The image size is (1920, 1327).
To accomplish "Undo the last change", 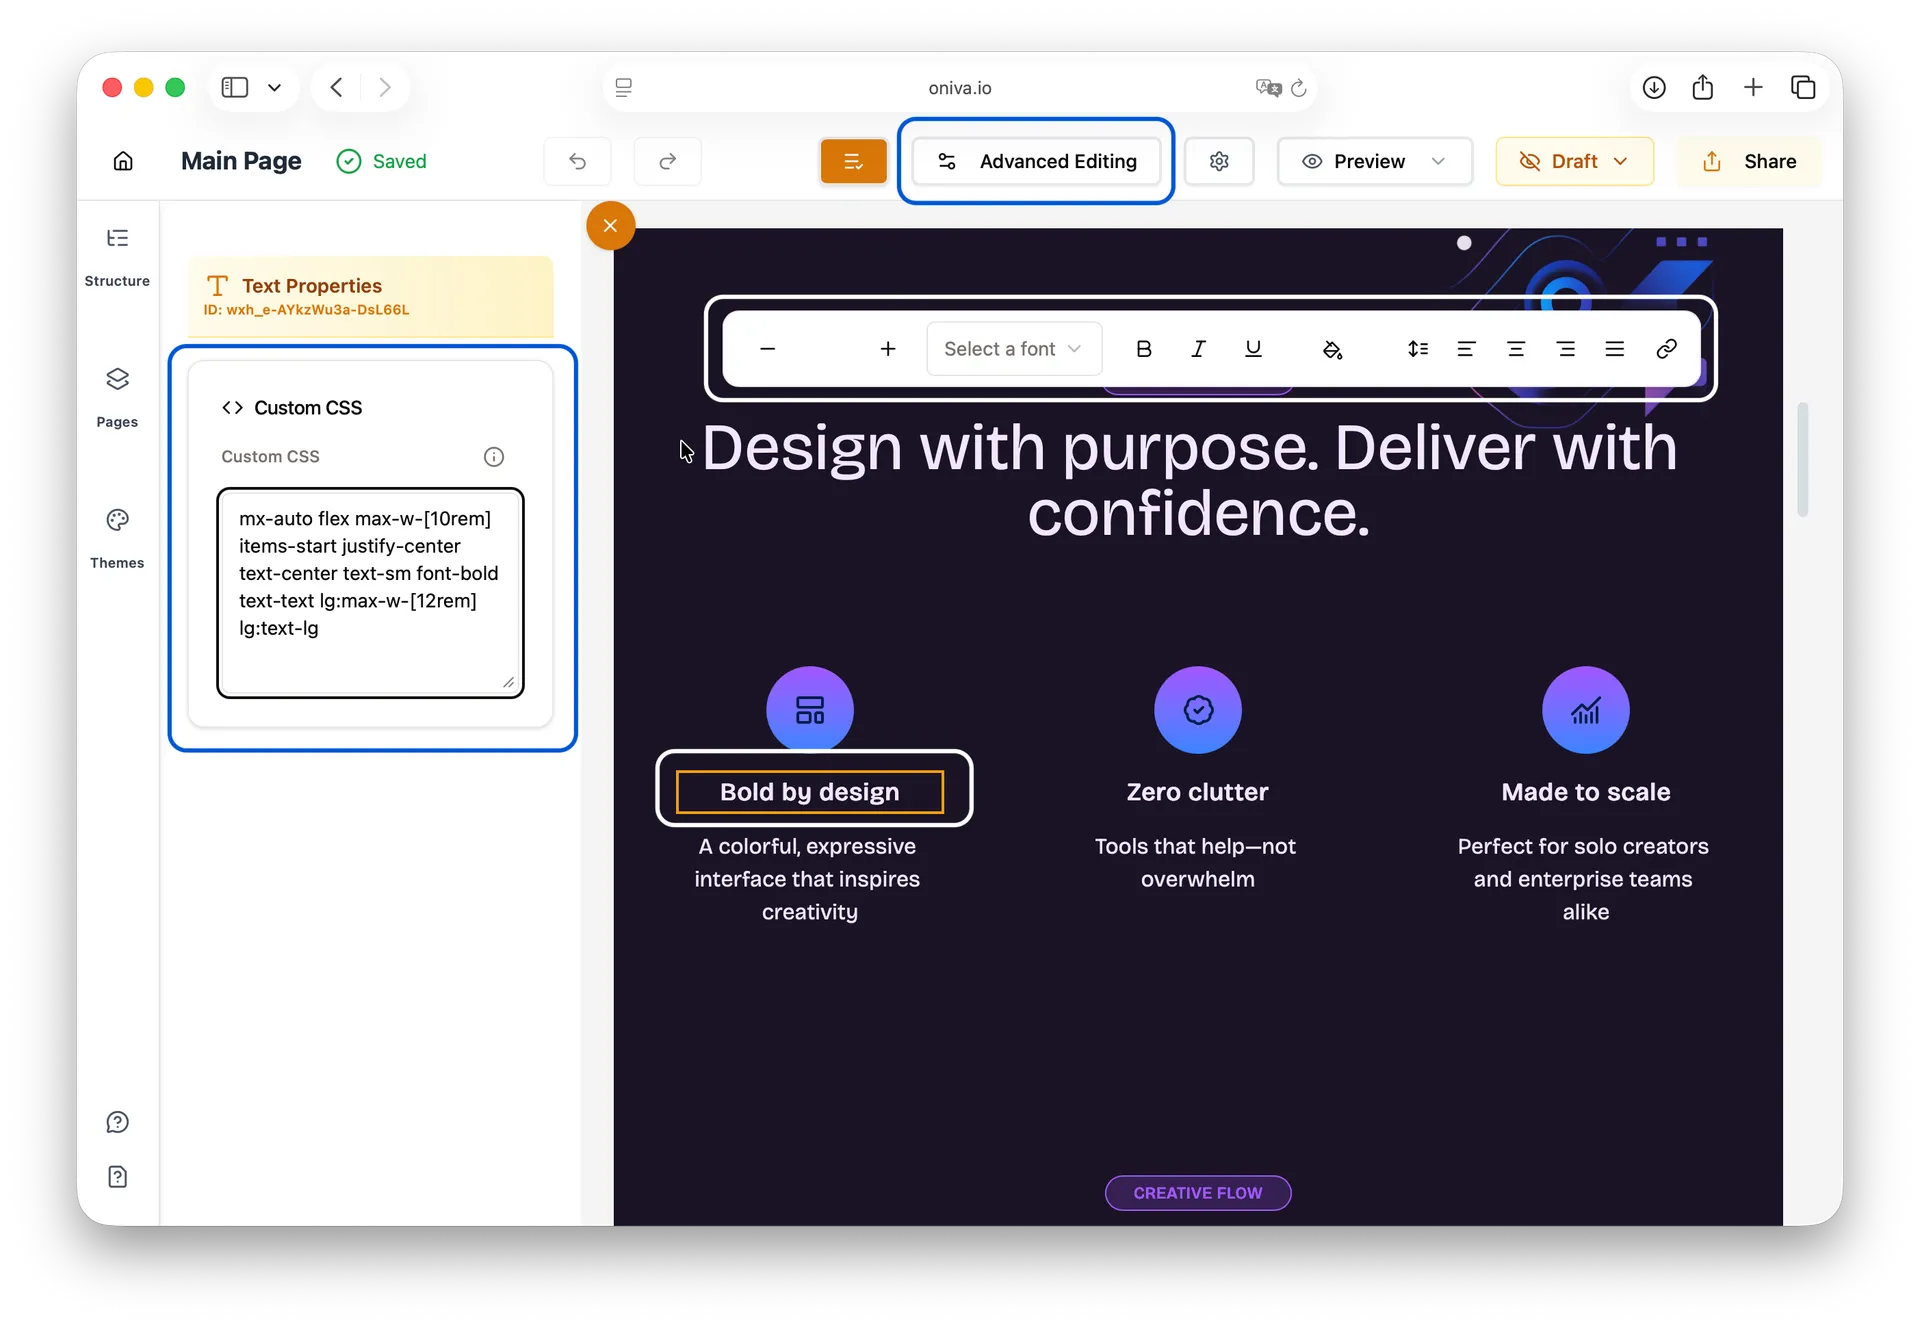I will coord(577,161).
